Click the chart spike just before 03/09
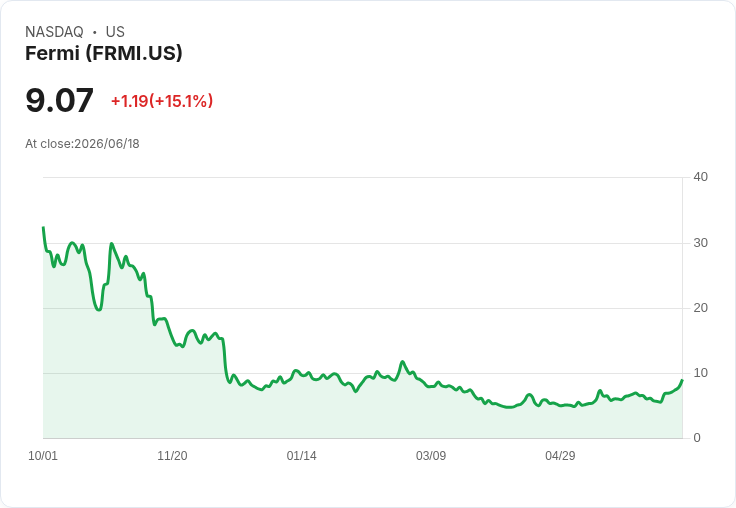This screenshot has height=508, width=736. pyautogui.click(x=402, y=362)
